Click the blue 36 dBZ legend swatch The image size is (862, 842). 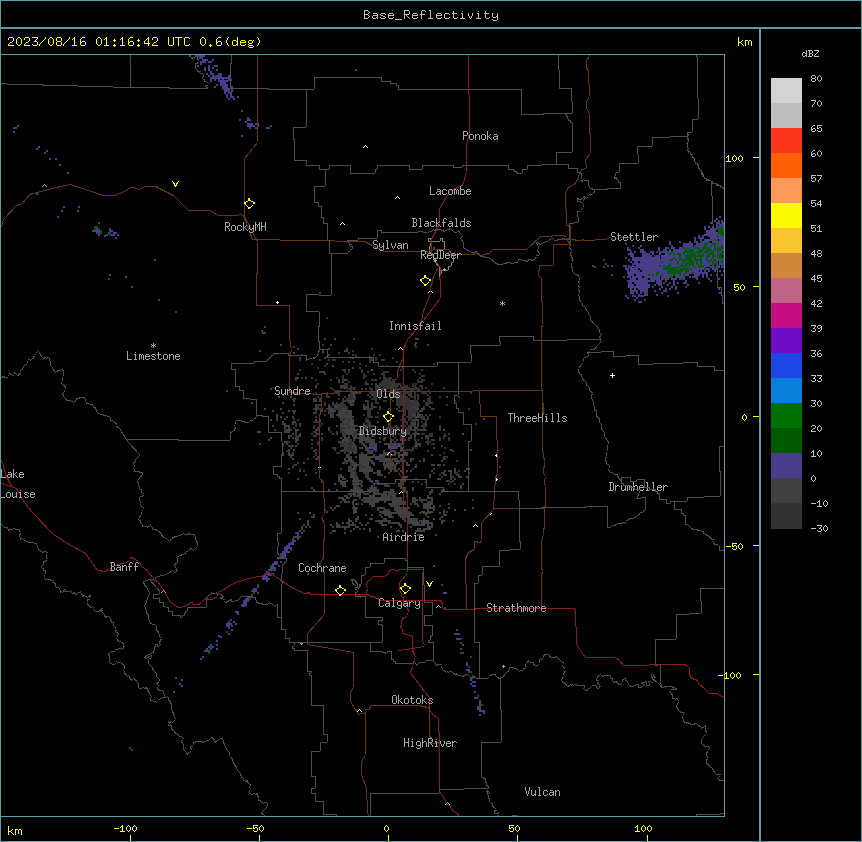(x=786, y=365)
